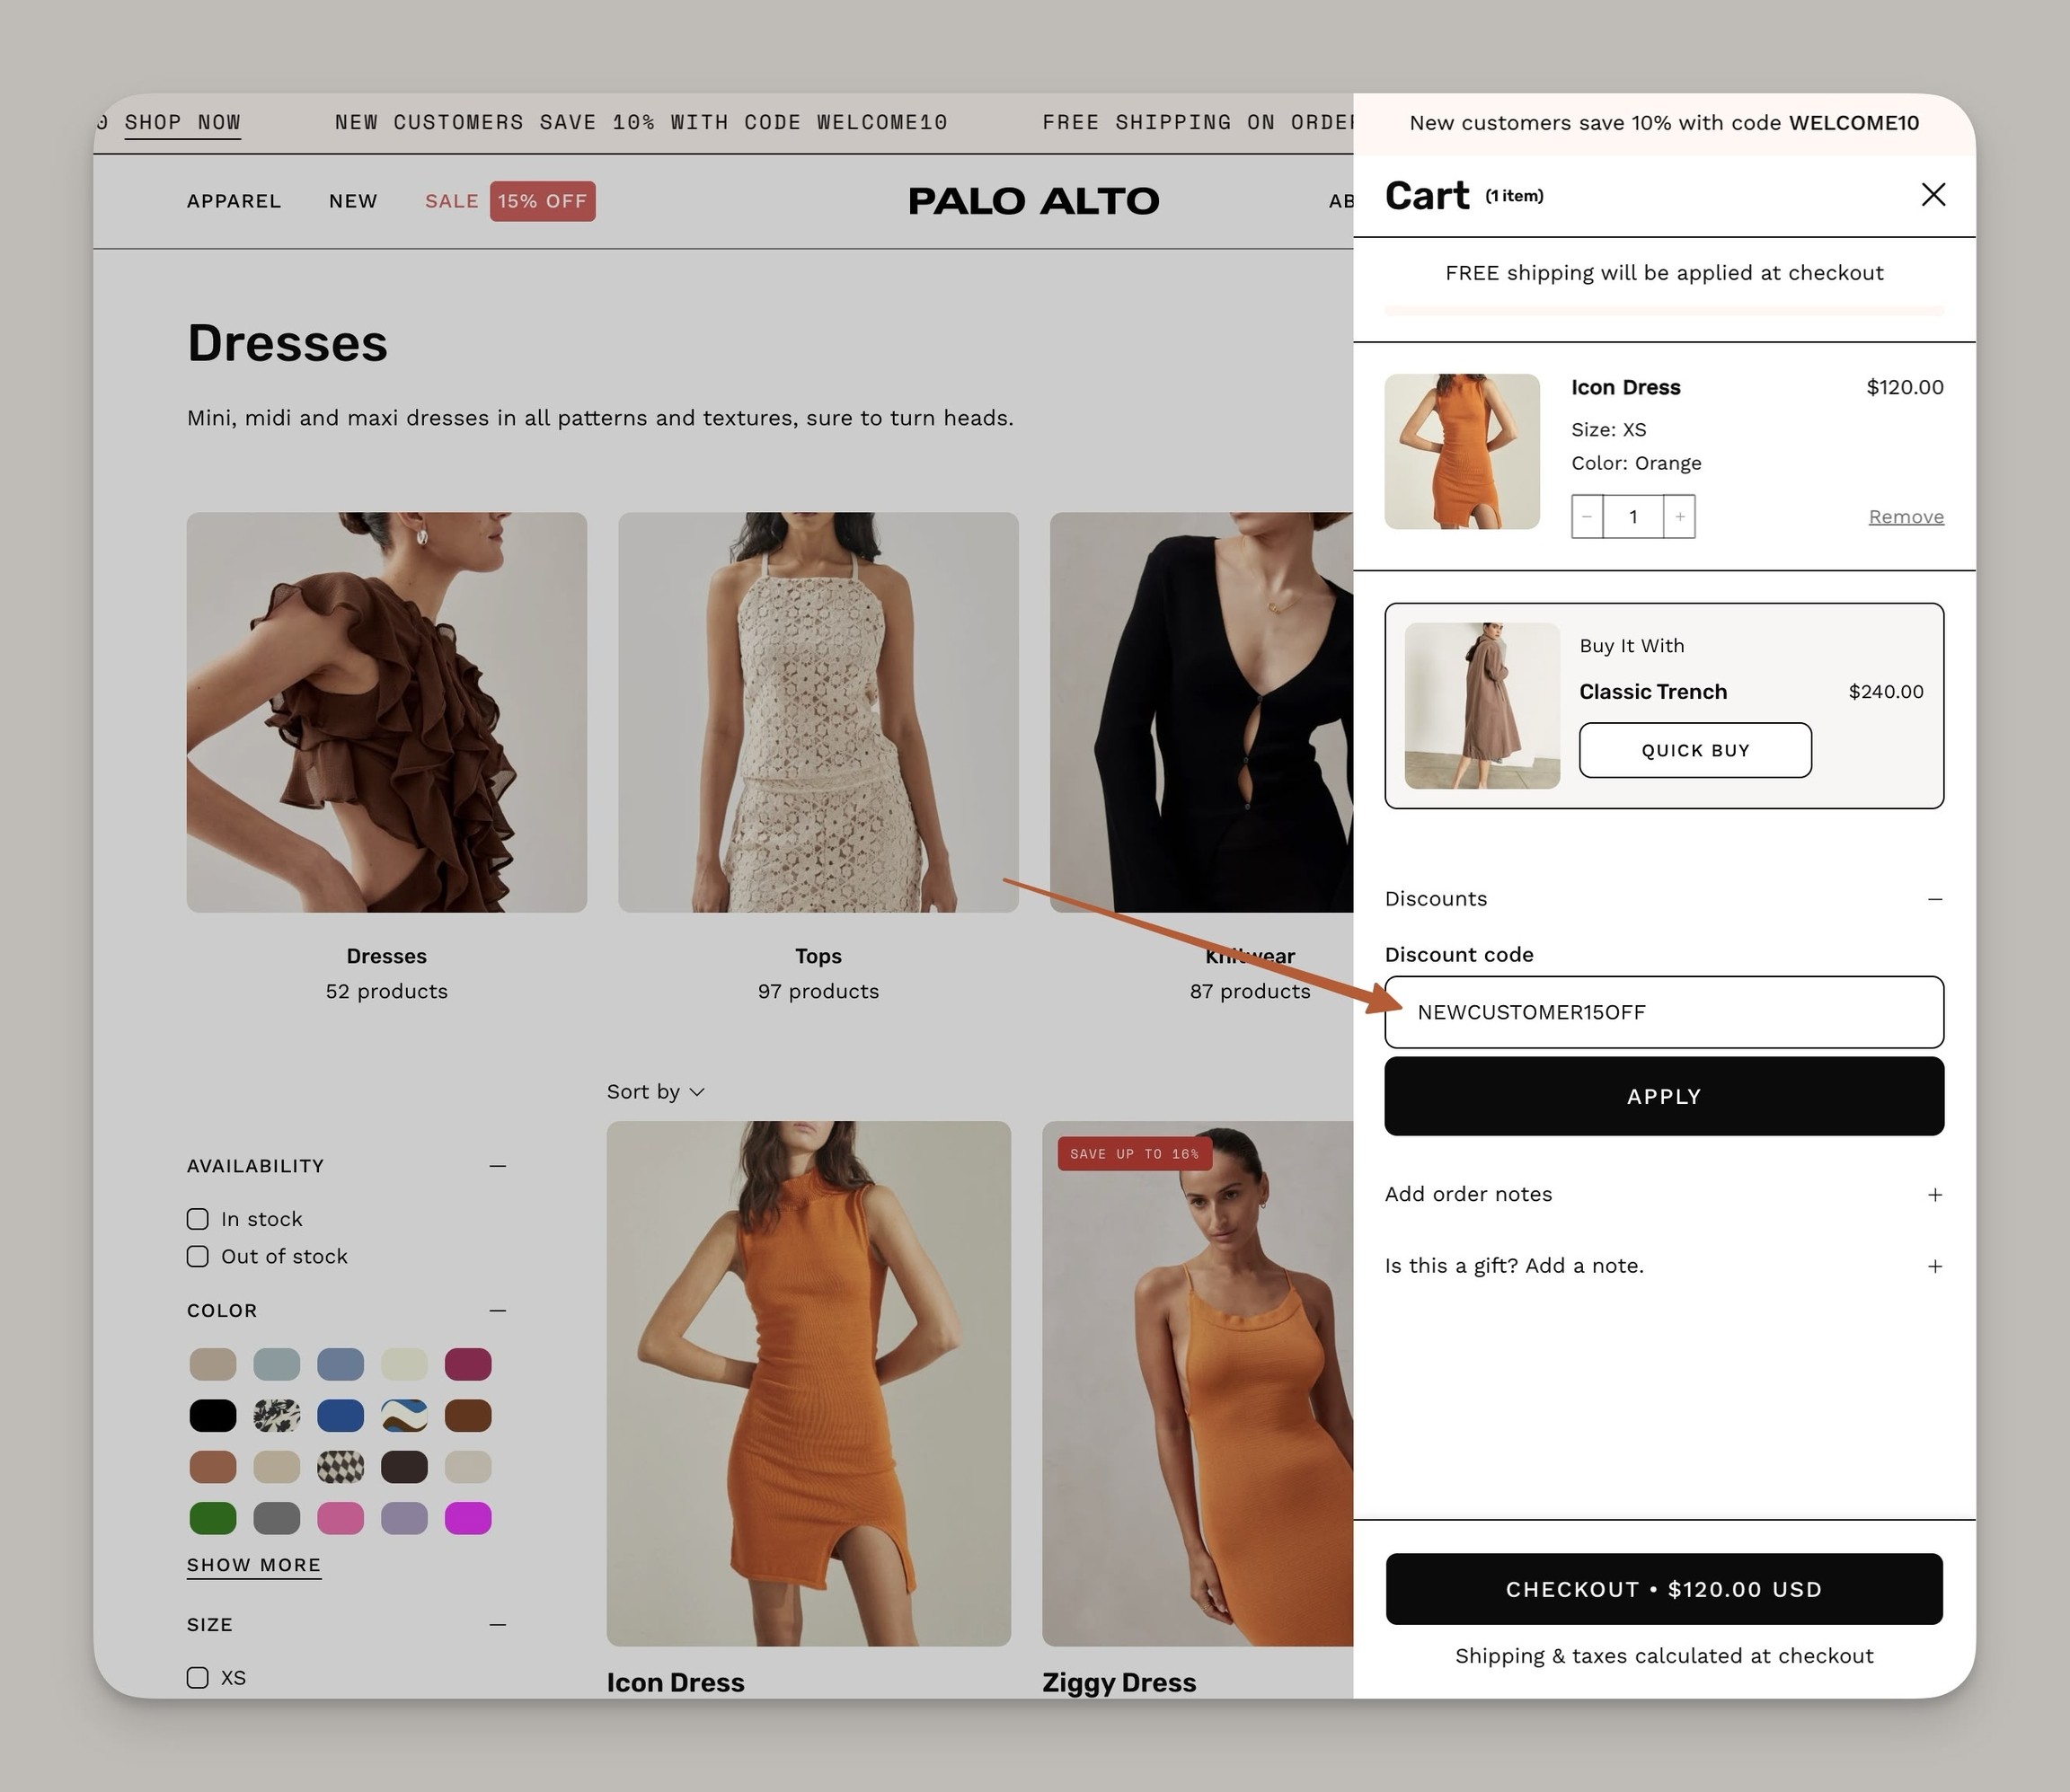2070x1792 pixels.
Task: Quick buy the Classic Trench
Action: [x=1695, y=750]
